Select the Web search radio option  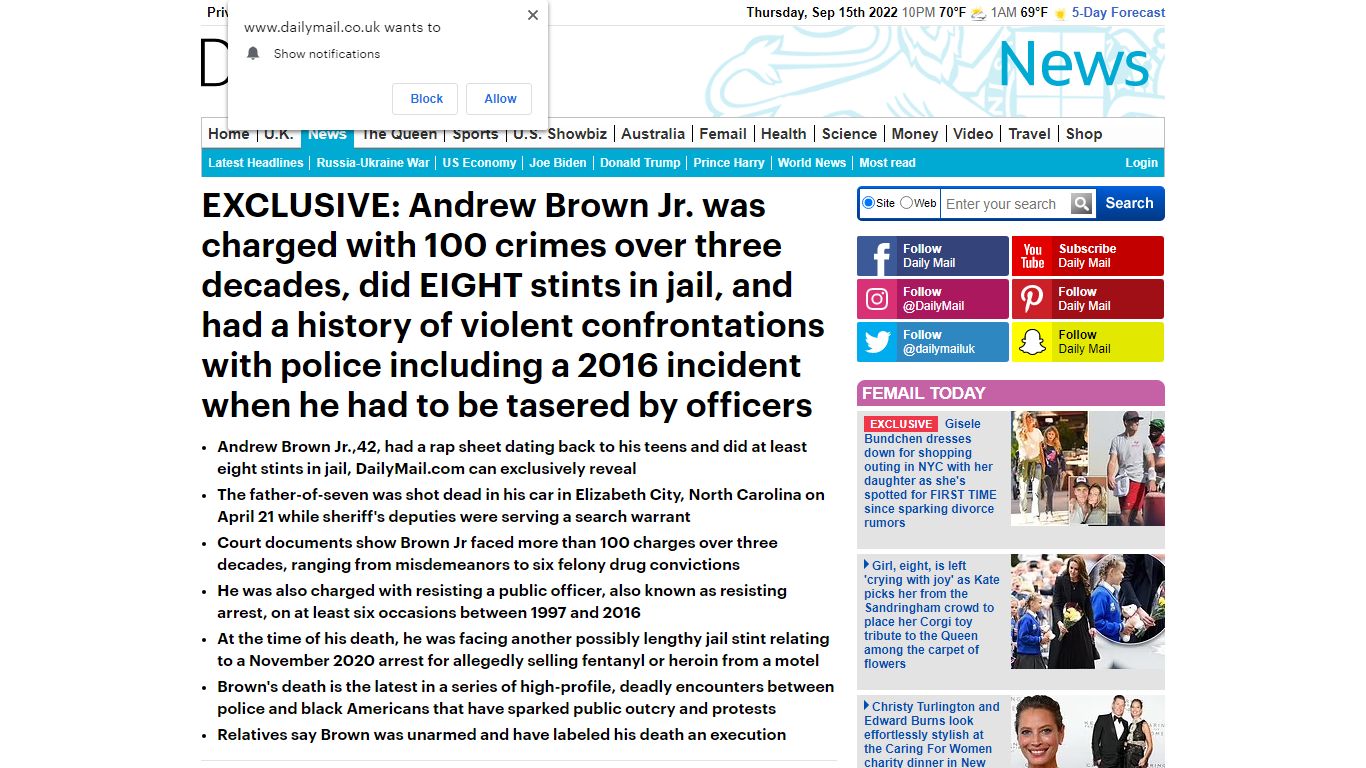(906, 203)
